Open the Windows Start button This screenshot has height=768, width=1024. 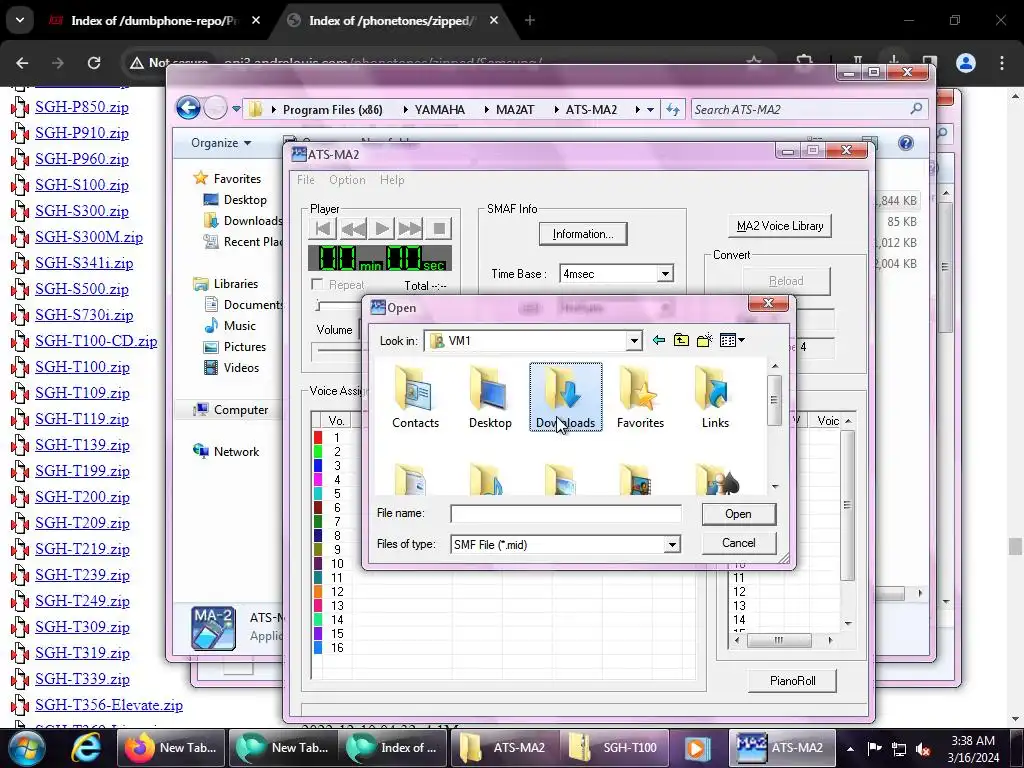click(26, 748)
